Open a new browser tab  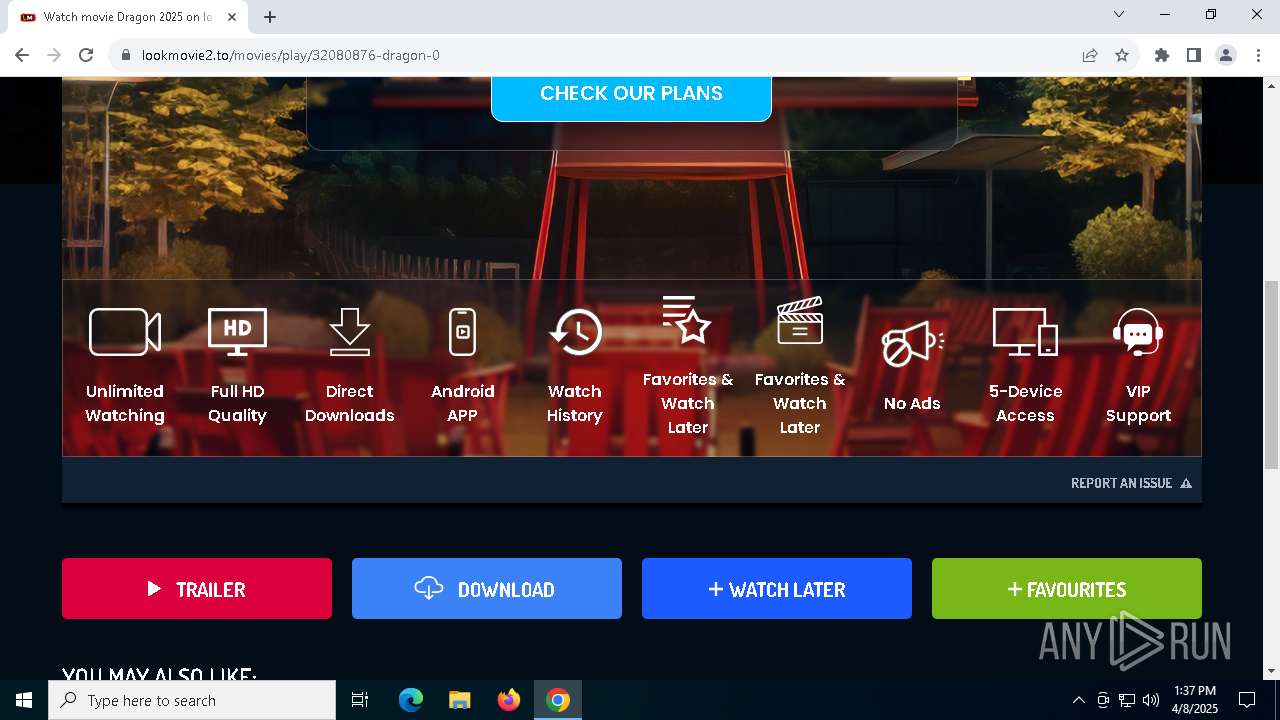coord(270,17)
